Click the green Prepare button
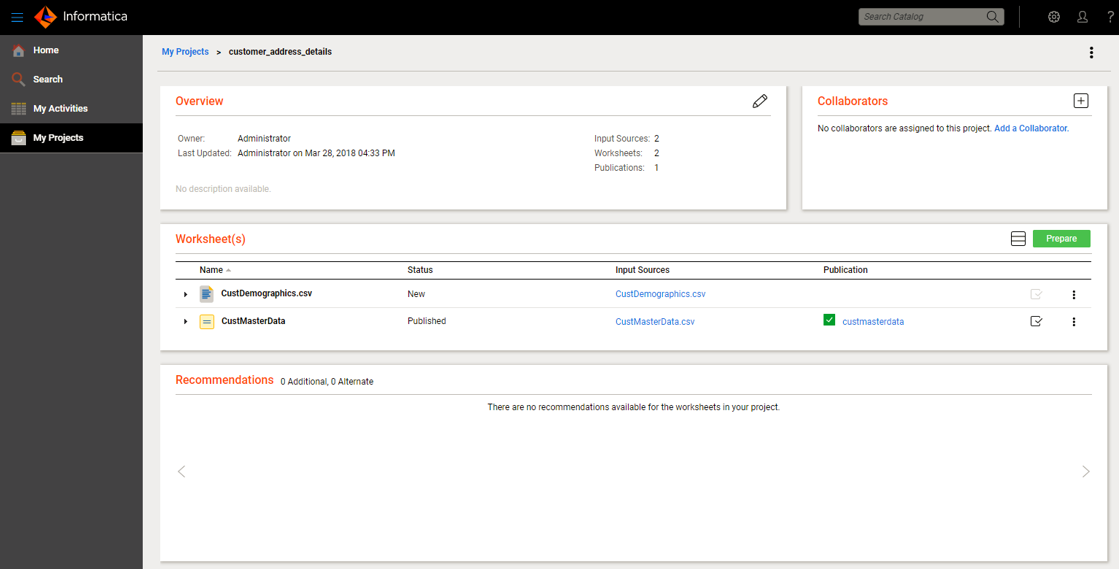Image resolution: width=1120 pixels, height=569 pixels. coord(1061,238)
